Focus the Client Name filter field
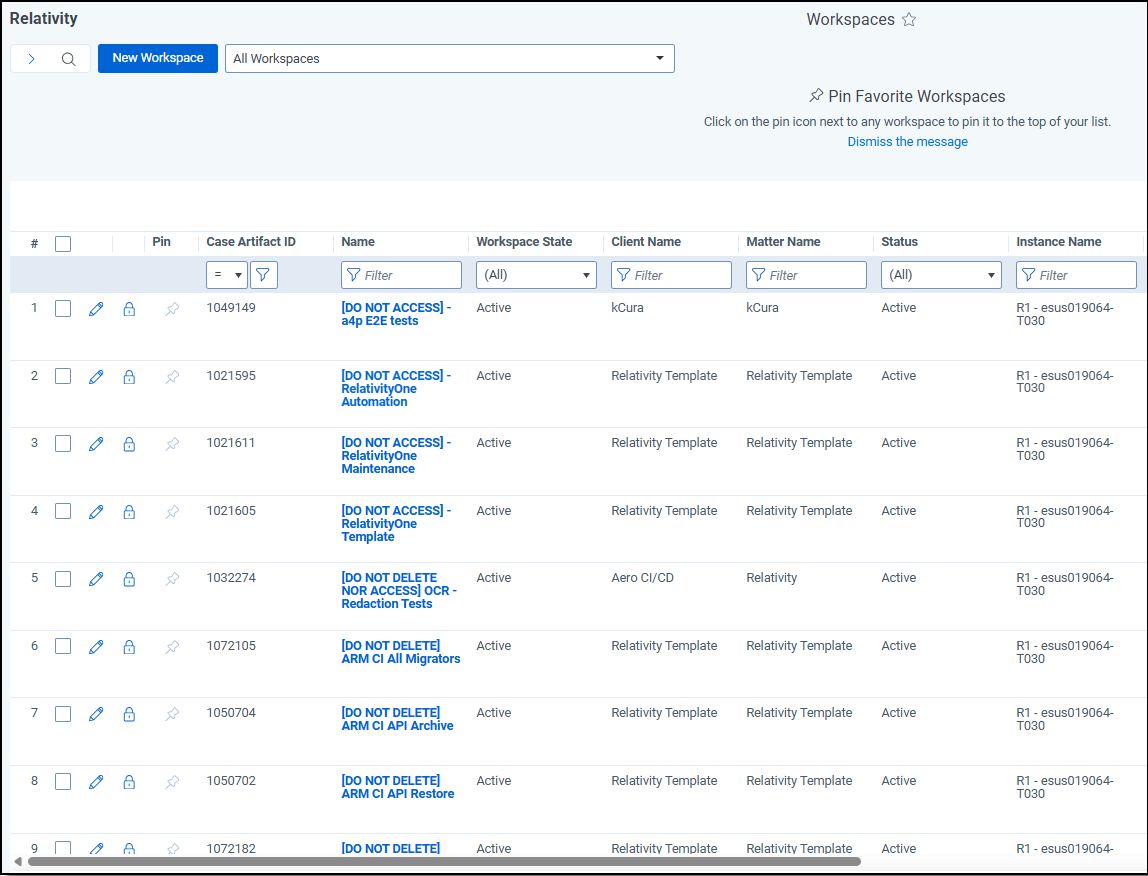 pos(671,275)
